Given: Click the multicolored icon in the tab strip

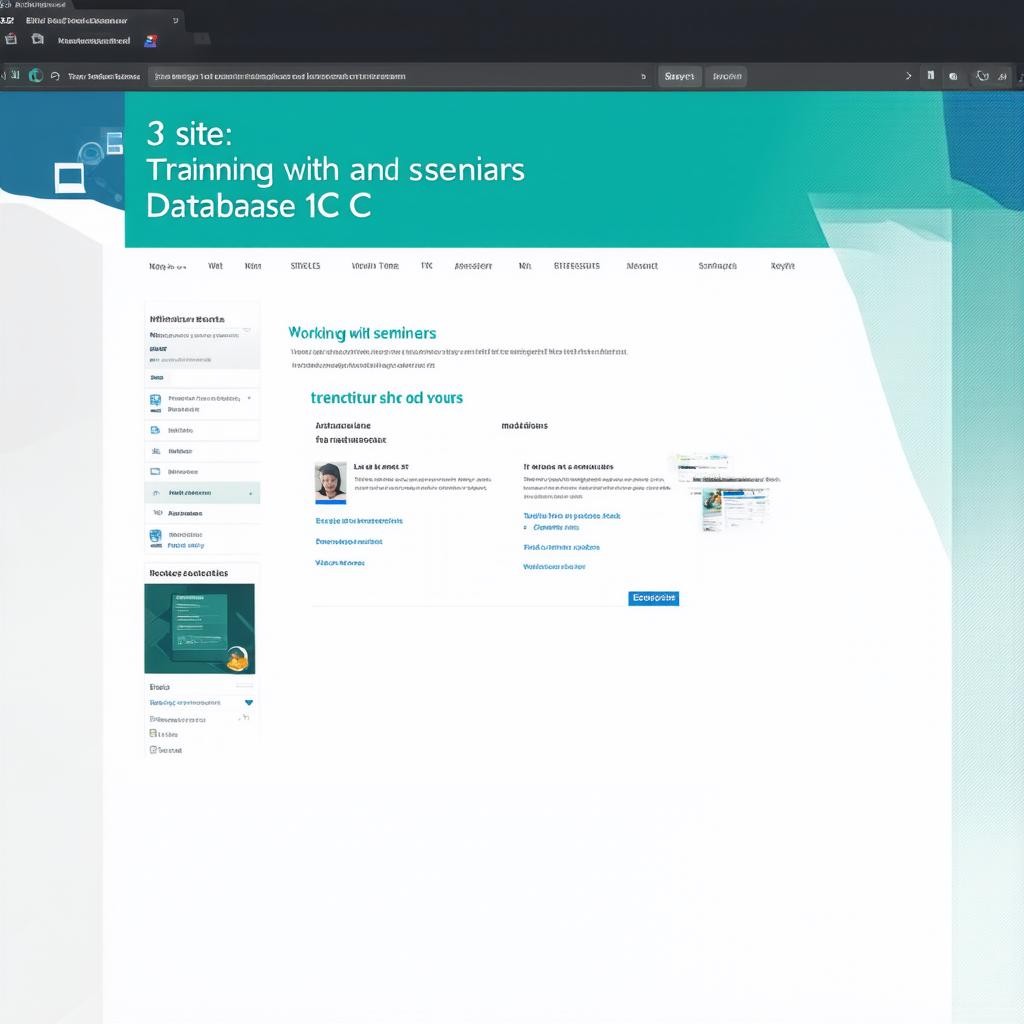Looking at the screenshot, I should click(x=151, y=40).
